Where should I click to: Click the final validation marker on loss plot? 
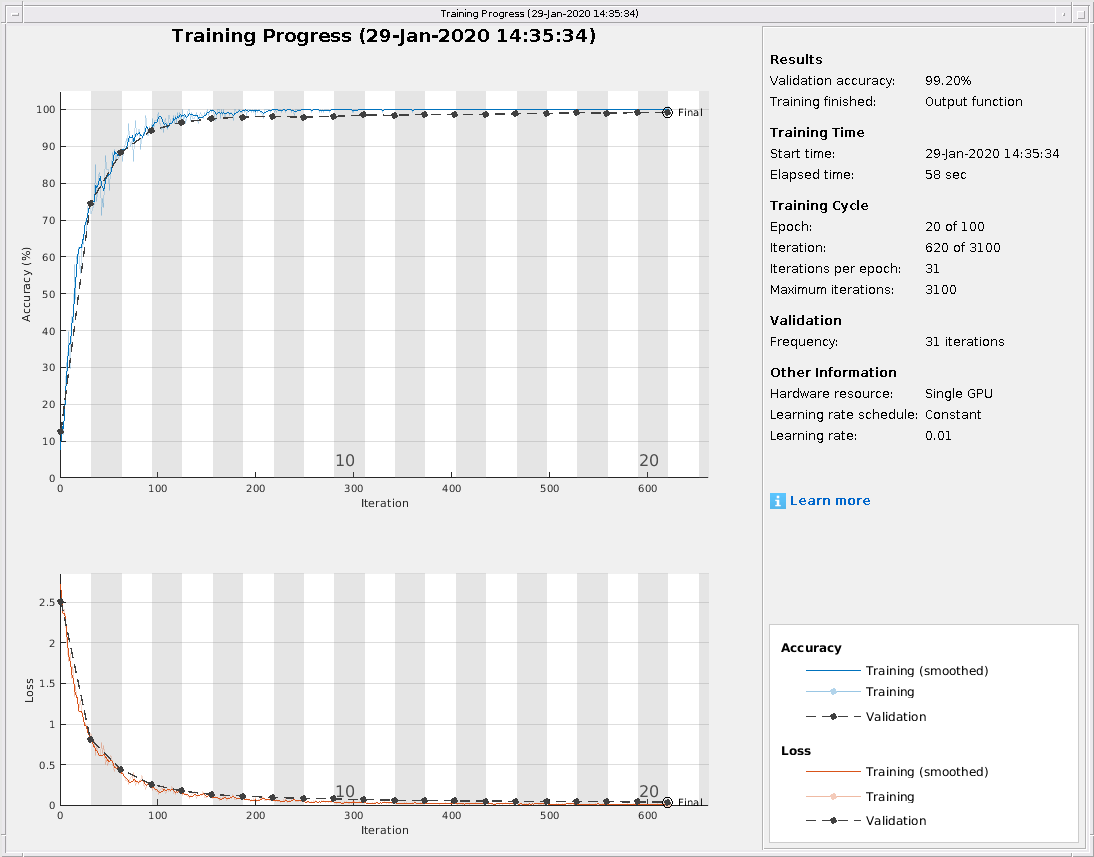point(667,803)
